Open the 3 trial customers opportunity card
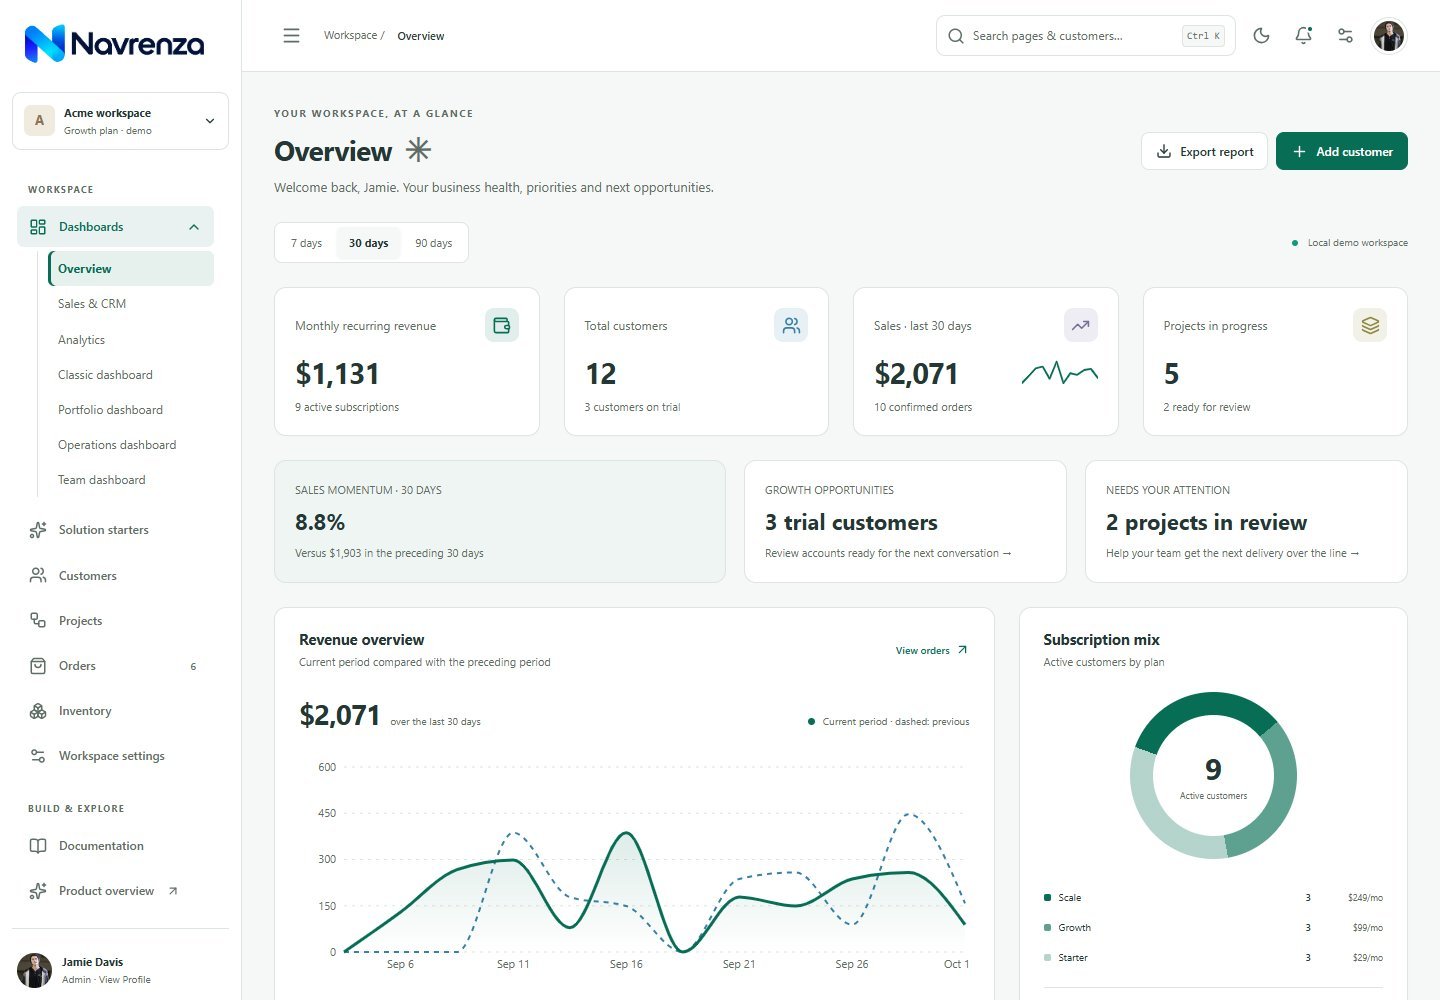 pyautogui.click(x=905, y=521)
